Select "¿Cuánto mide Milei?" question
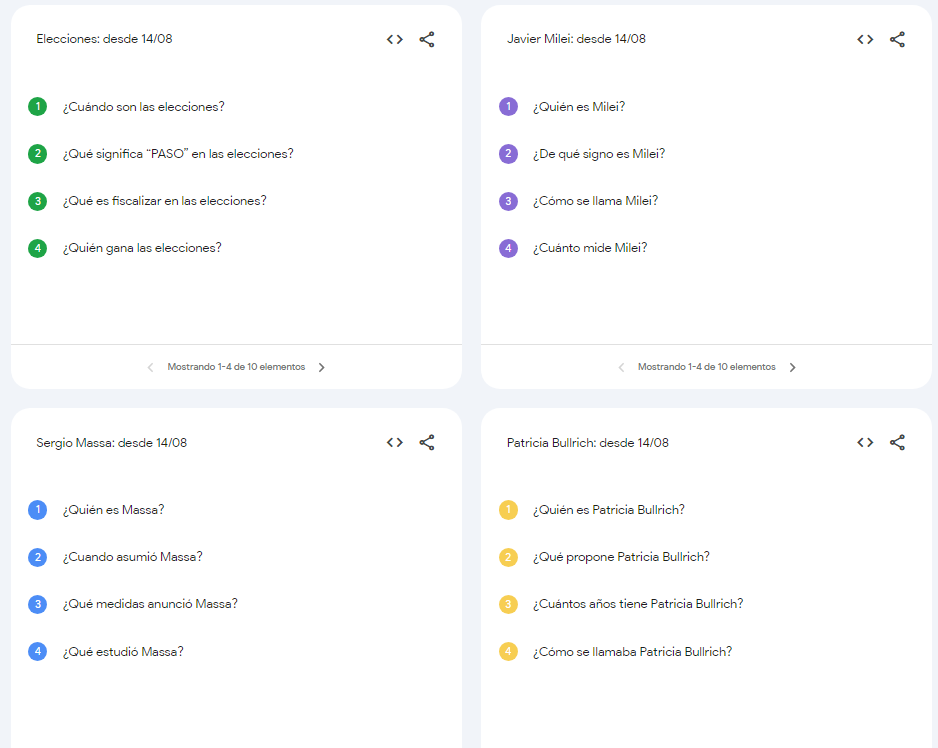The height and width of the screenshot is (748, 938). coord(589,248)
